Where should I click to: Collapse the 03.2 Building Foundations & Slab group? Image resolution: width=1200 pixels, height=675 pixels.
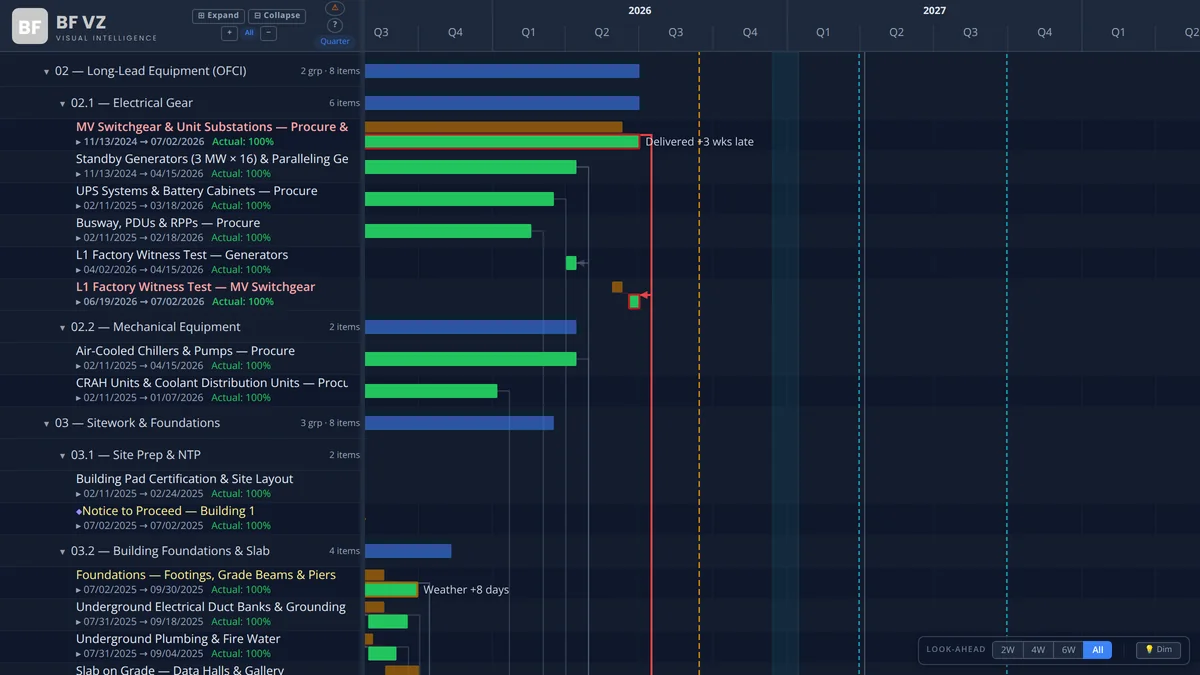(x=62, y=552)
